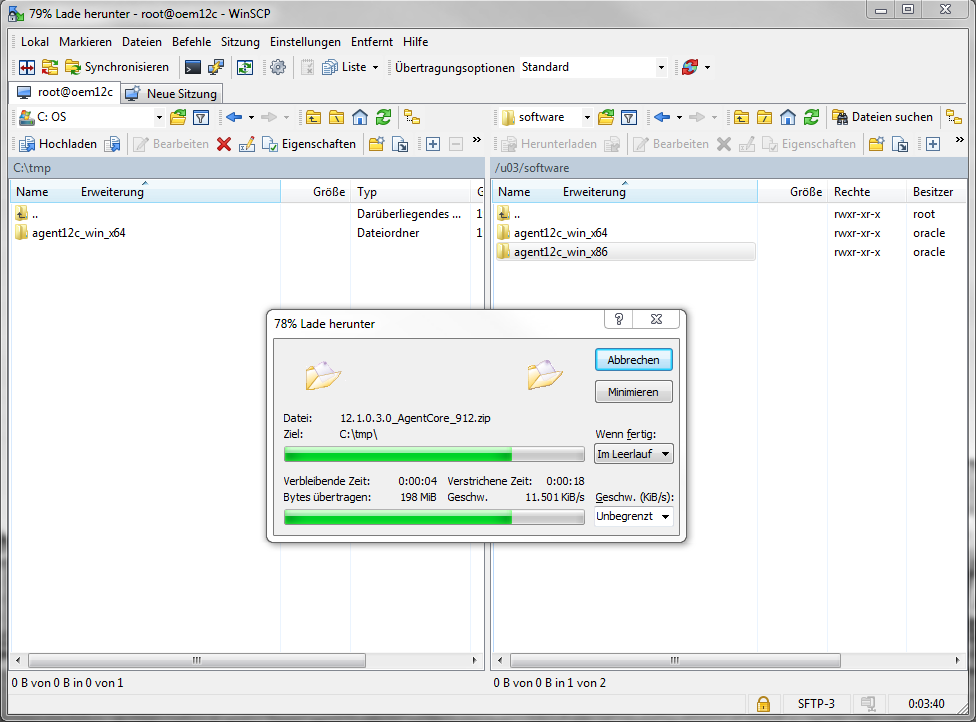Click Abbrechen to cancel download
976x722 pixels.
click(633, 360)
